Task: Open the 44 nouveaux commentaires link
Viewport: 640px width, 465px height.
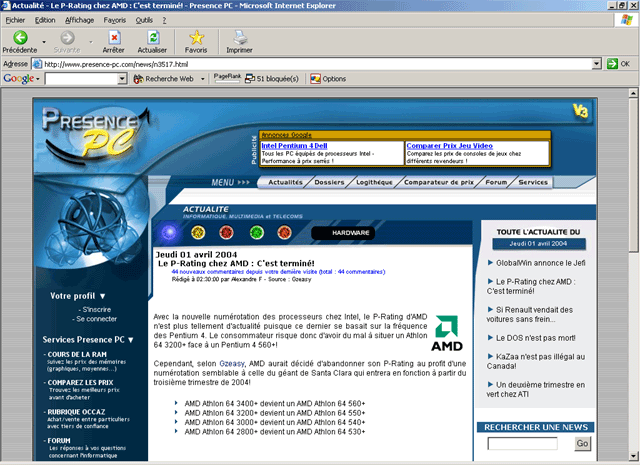Action: [x=278, y=271]
